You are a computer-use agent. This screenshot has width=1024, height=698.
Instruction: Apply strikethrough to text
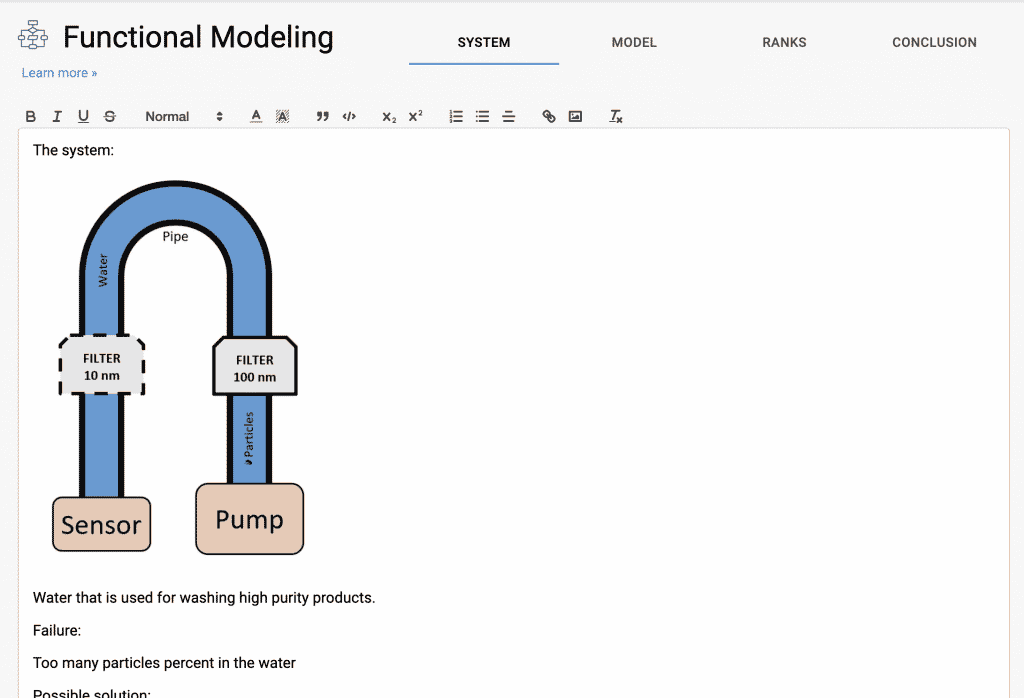(x=109, y=116)
